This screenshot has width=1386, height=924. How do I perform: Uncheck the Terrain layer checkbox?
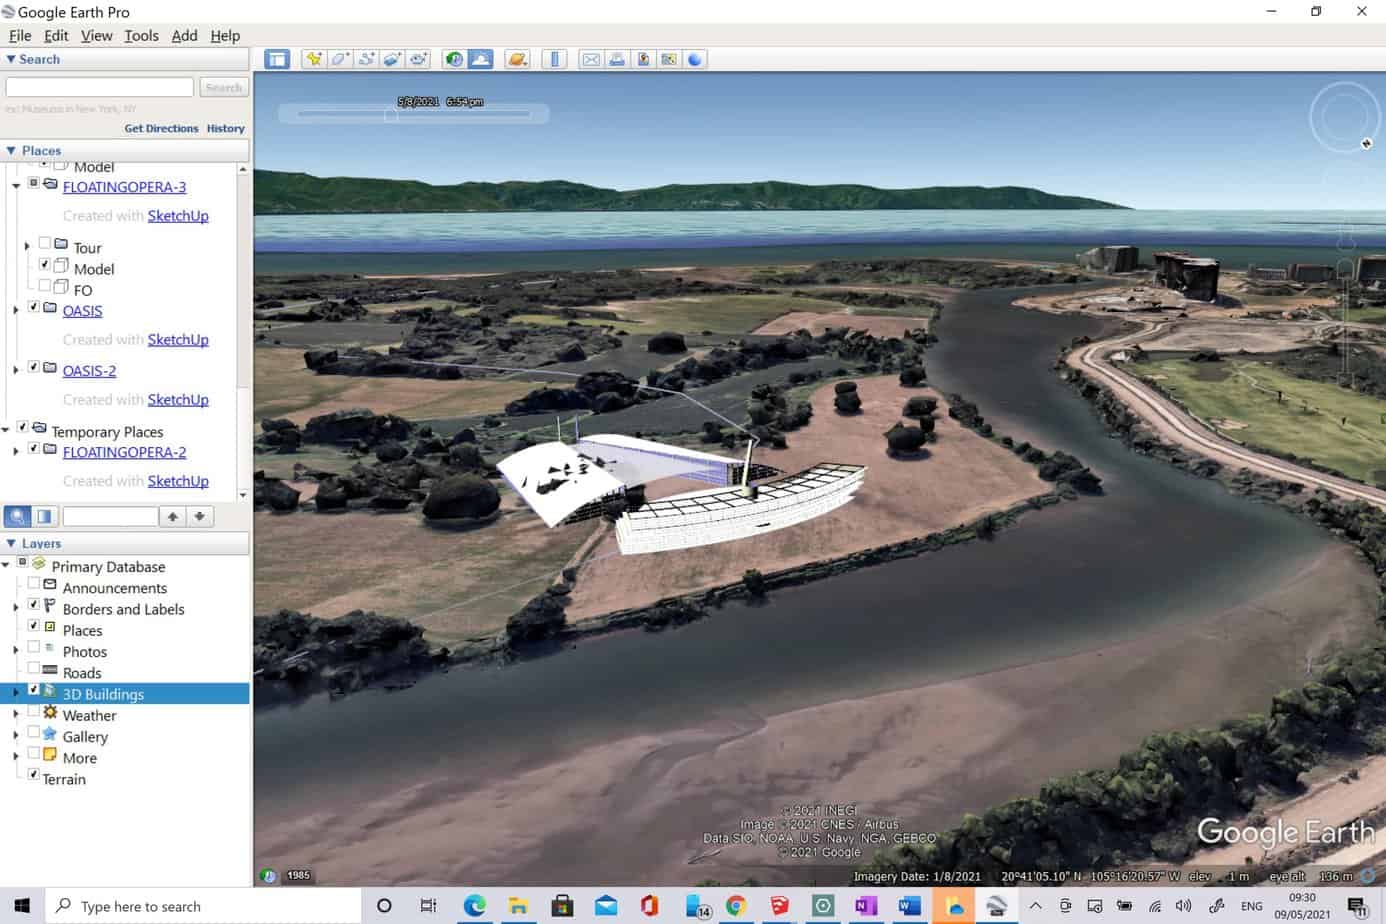[x=33, y=774]
